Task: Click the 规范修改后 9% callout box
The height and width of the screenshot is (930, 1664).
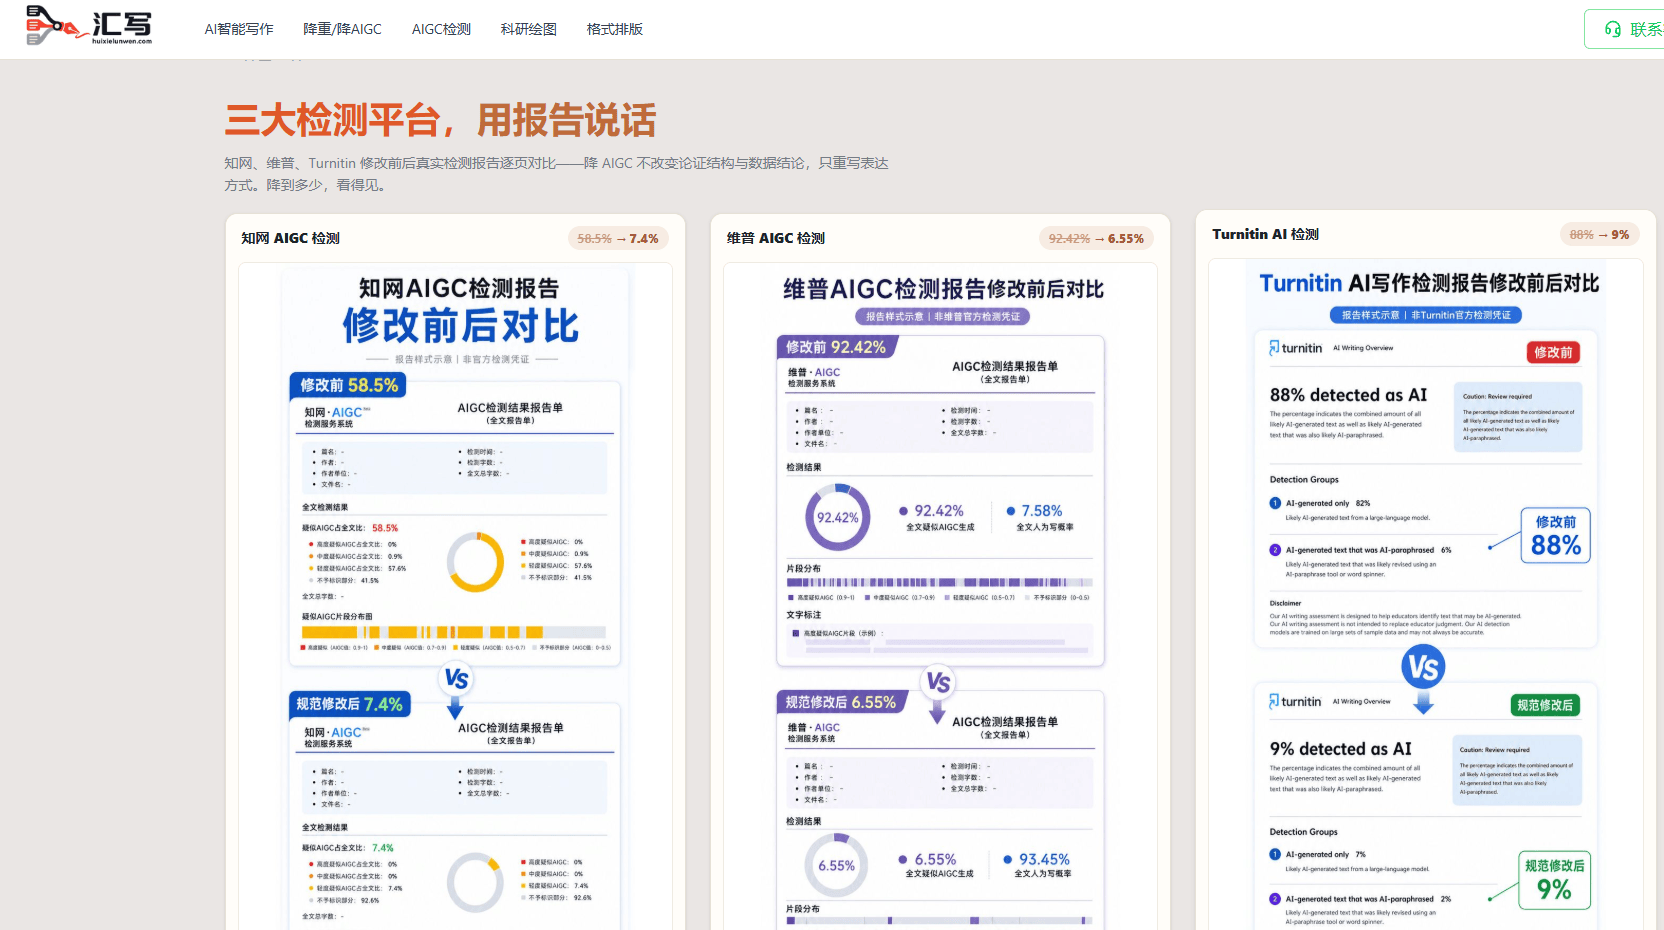Action: (x=1554, y=880)
